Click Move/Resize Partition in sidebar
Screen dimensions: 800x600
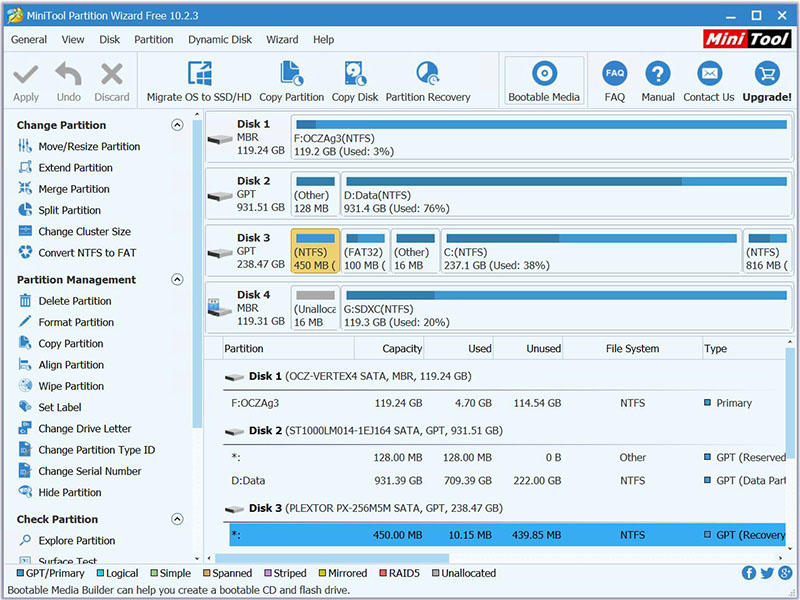89,147
